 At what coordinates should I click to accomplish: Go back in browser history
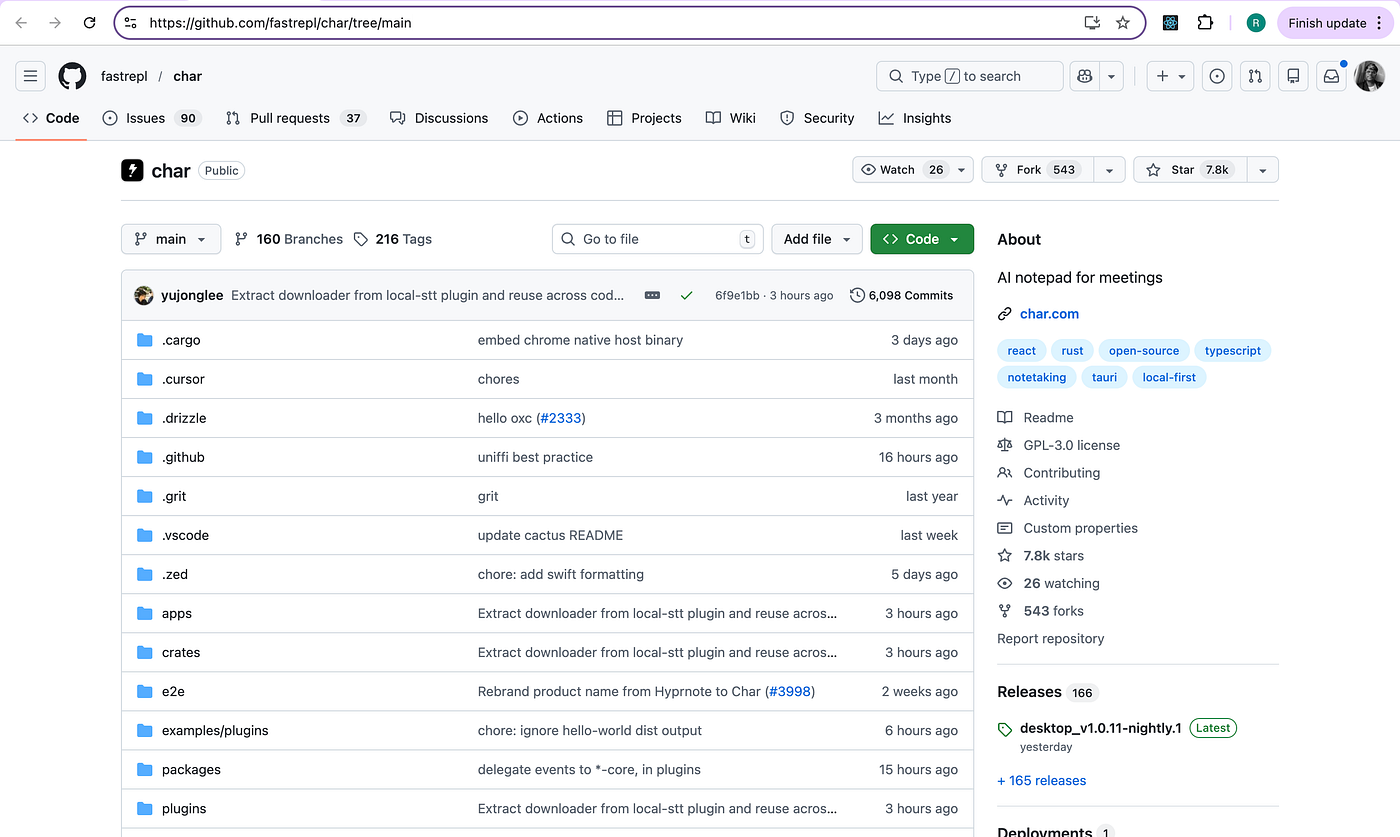[x=22, y=23]
